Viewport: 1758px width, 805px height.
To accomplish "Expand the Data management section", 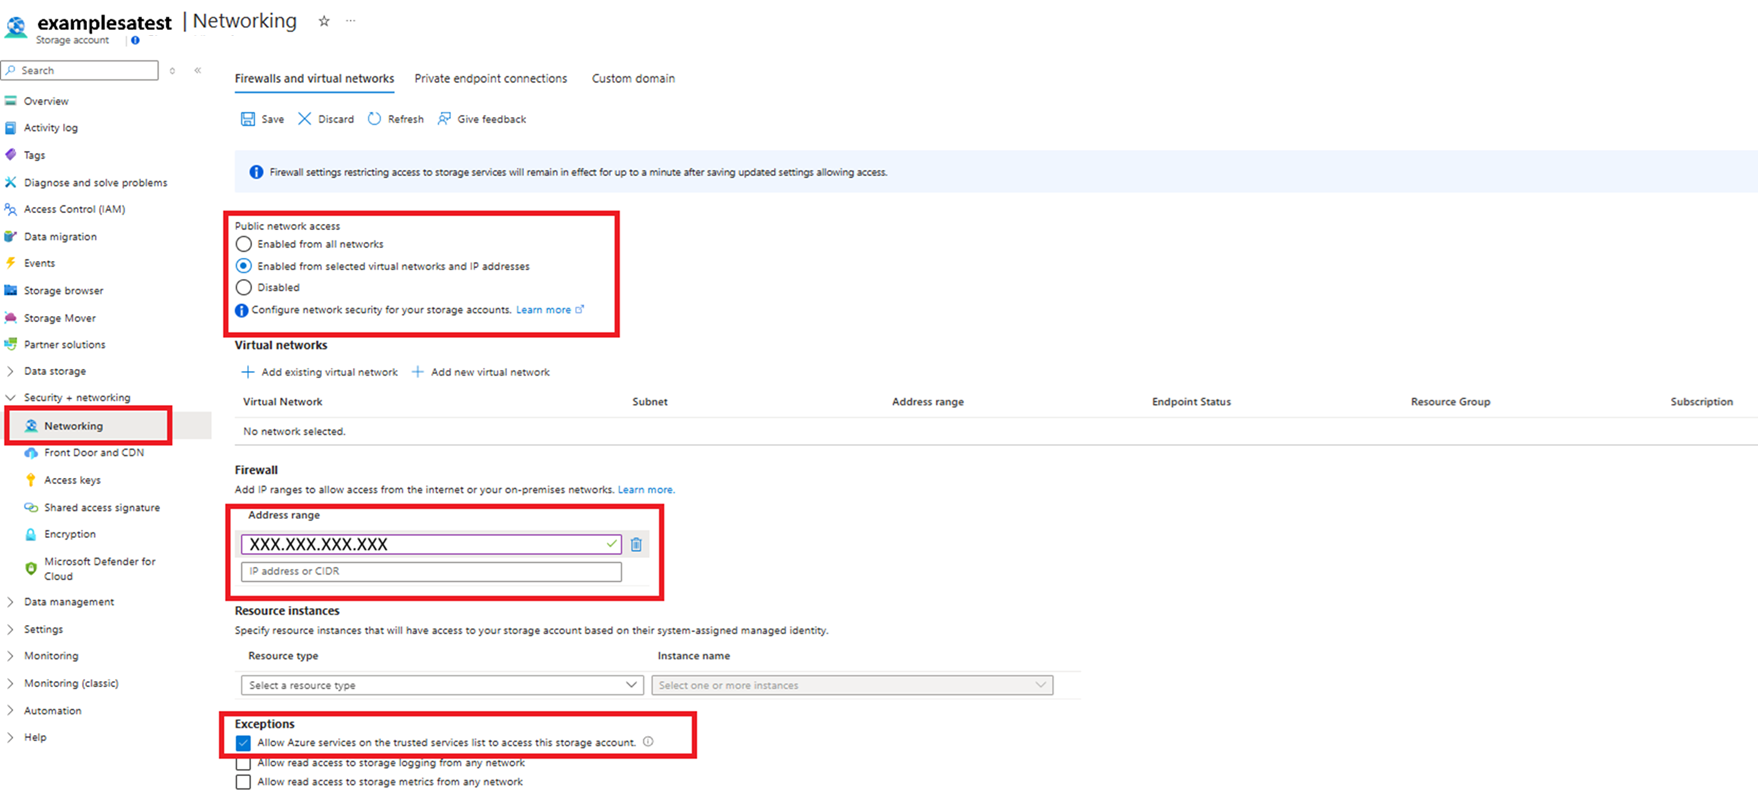I will point(11,602).
